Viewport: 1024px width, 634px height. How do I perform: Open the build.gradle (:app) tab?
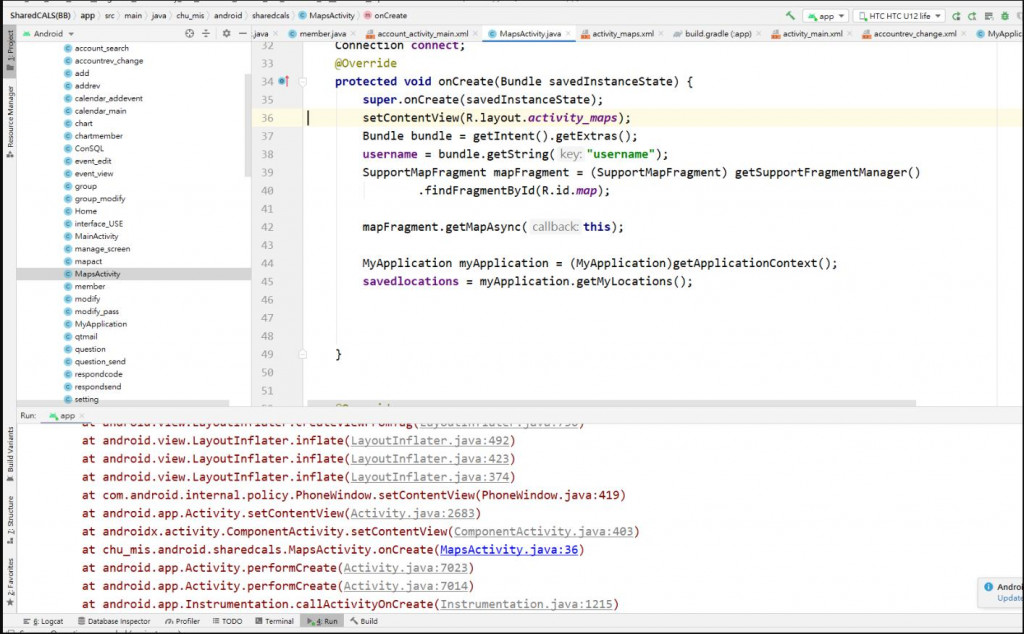pos(718,33)
